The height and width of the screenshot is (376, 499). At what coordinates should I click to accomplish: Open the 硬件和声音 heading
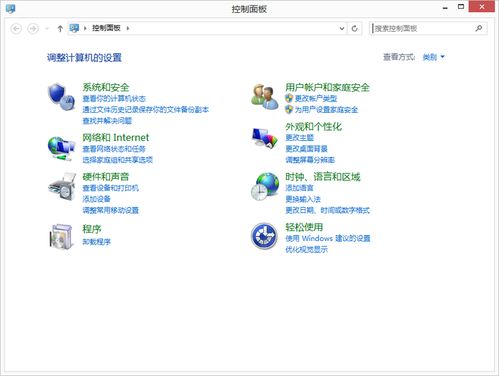[106, 177]
